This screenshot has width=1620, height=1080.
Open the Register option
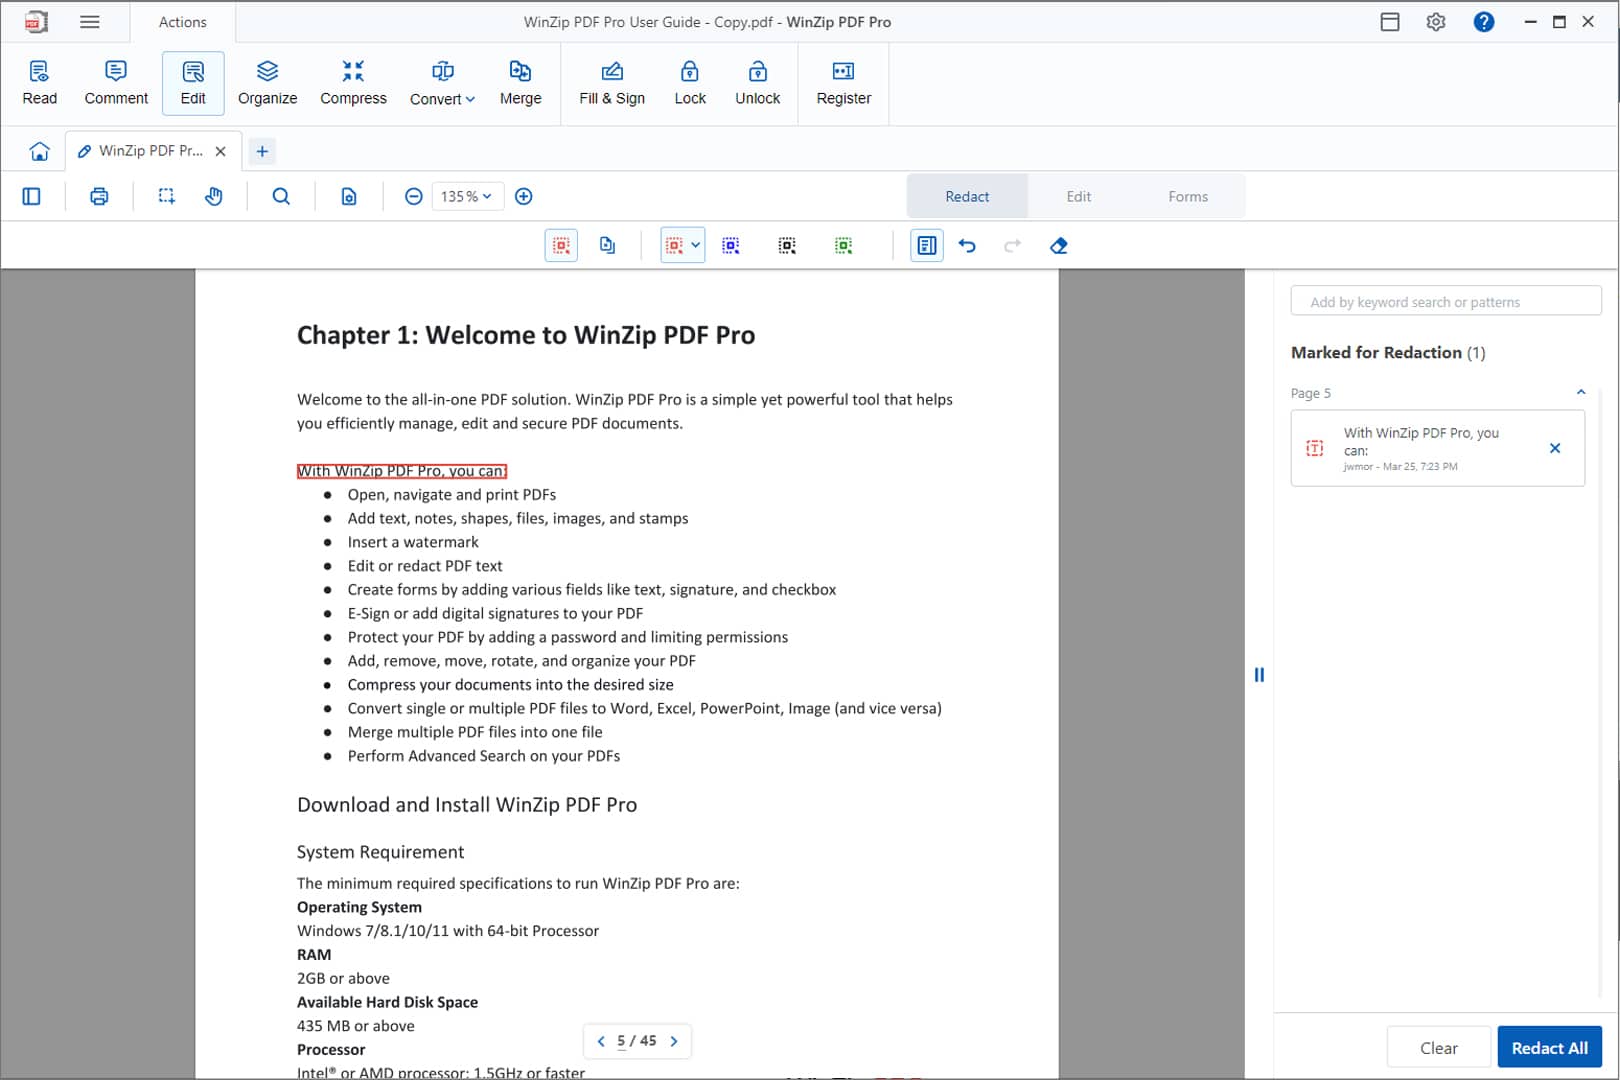coord(843,83)
